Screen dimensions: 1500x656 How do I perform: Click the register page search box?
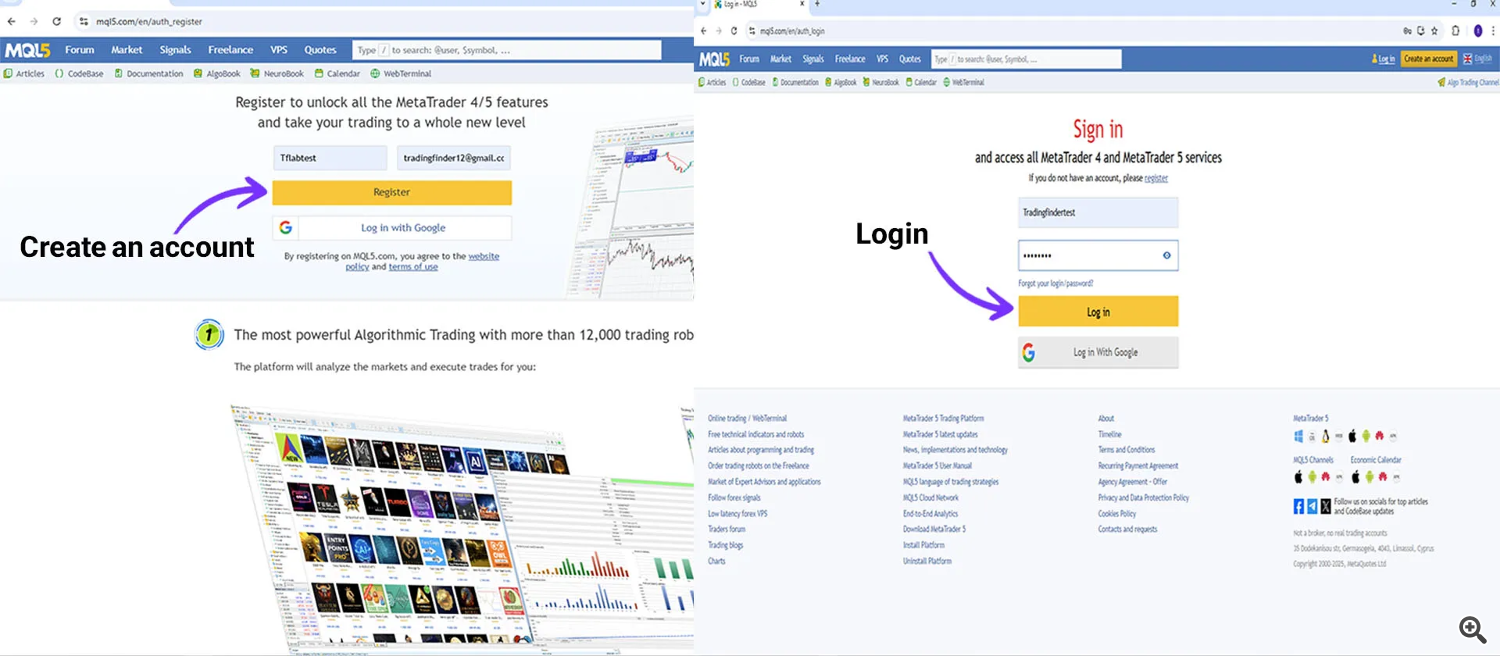507,50
